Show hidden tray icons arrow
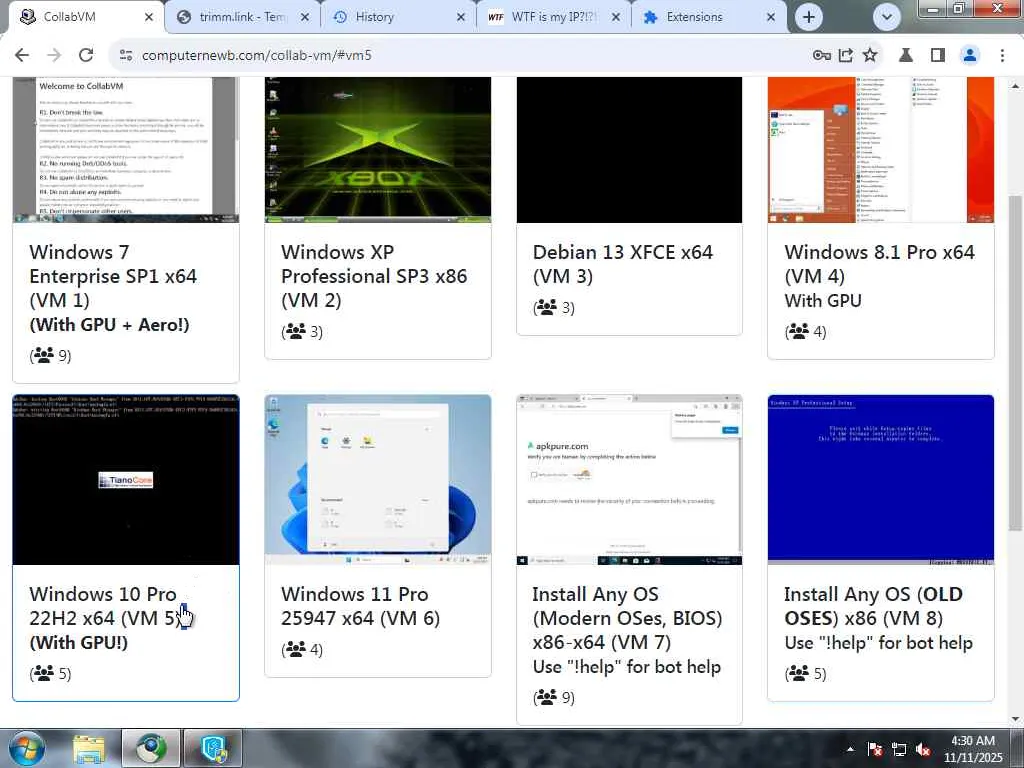 coord(850,749)
